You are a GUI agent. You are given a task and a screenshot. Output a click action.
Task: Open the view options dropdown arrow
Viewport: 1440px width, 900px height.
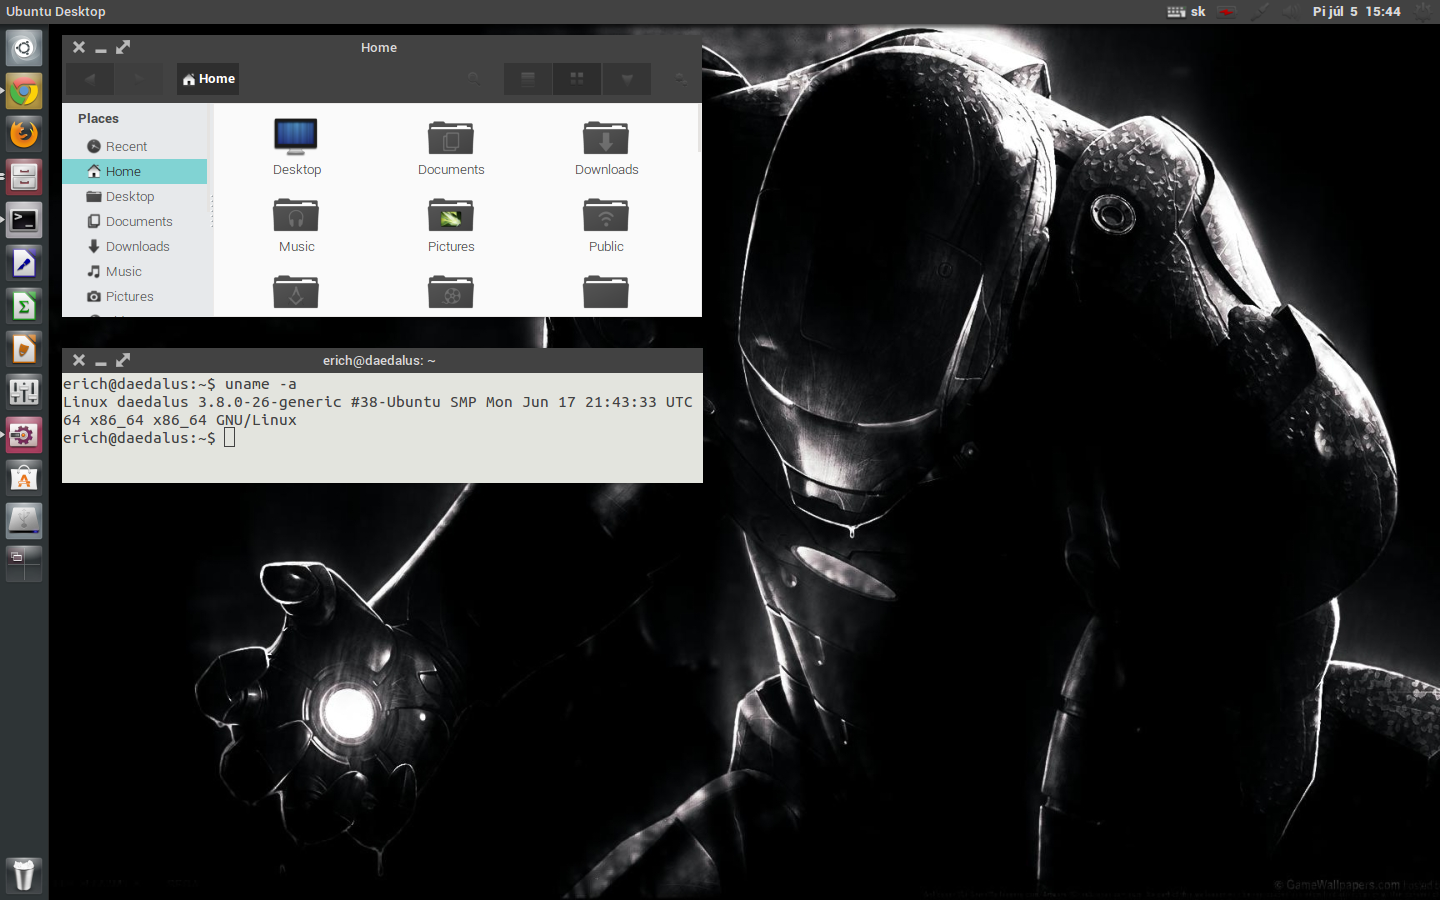point(627,79)
